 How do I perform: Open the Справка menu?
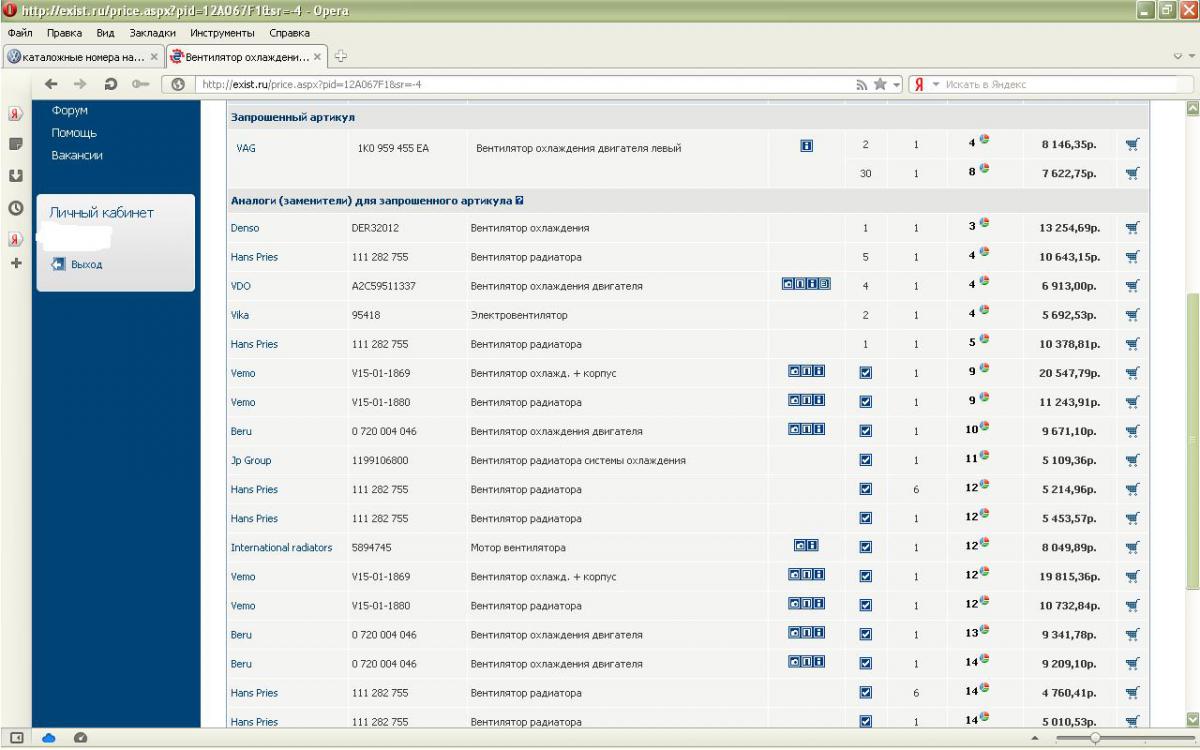(x=289, y=33)
